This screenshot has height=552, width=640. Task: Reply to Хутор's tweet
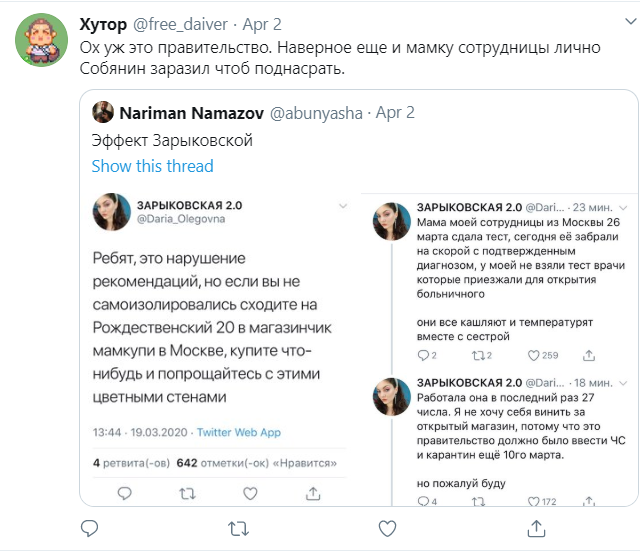(88, 526)
